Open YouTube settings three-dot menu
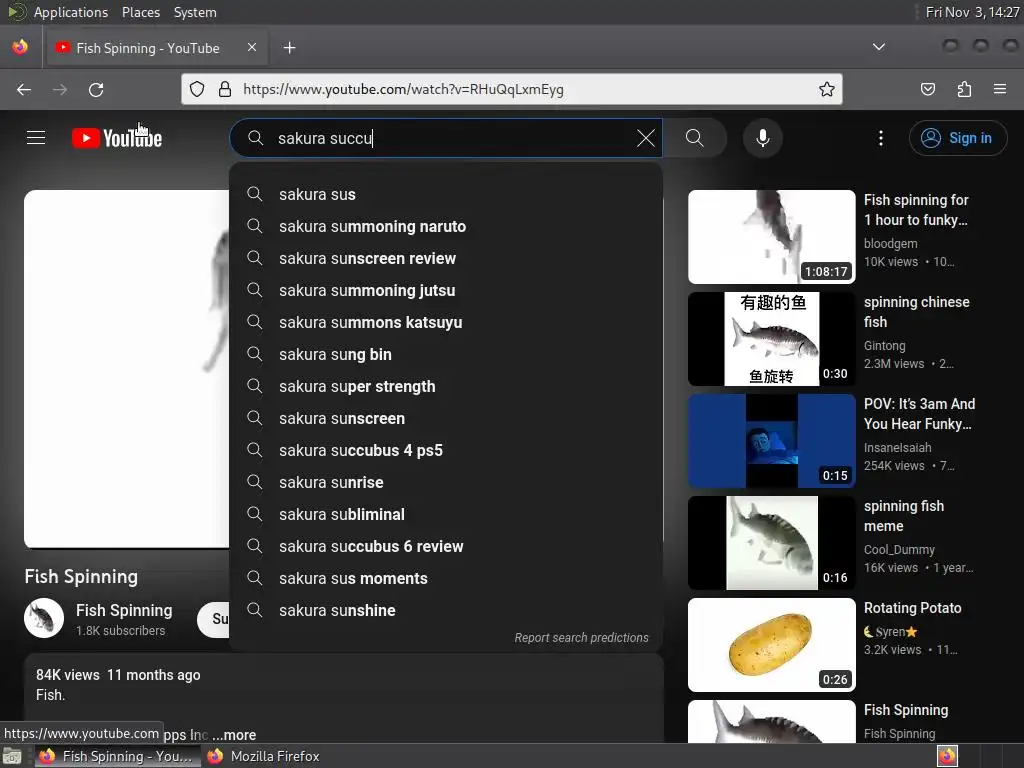The height and width of the screenshot is (768, 1024). tap(880, 138)
